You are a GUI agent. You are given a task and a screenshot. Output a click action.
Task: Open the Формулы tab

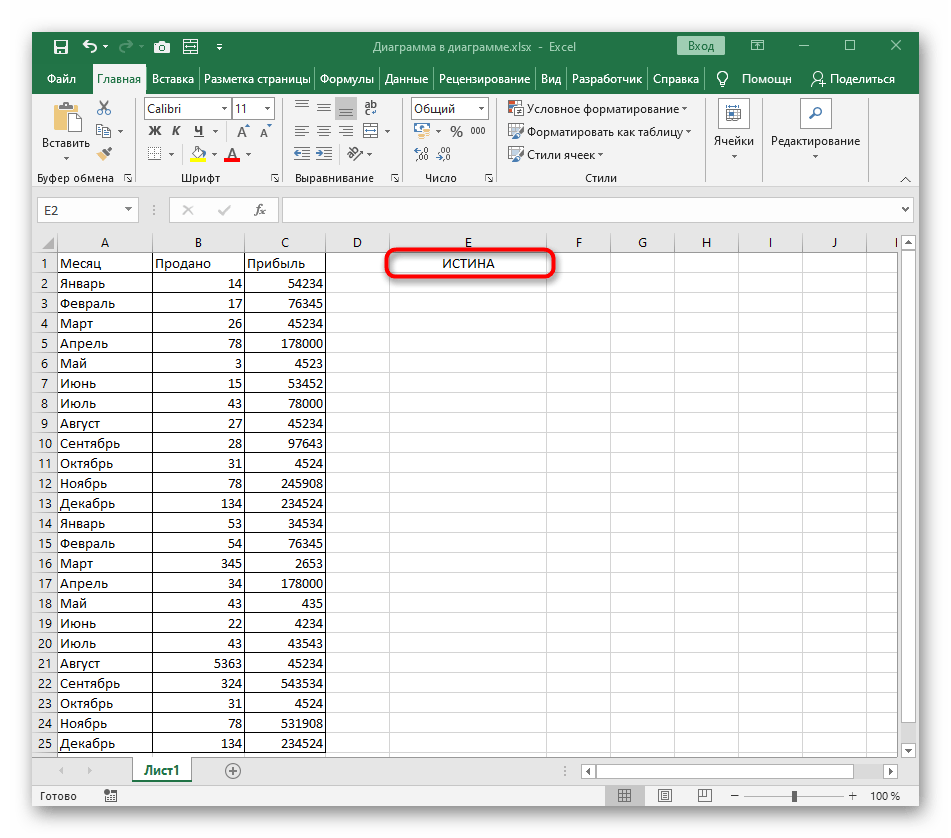pos(347,79)
